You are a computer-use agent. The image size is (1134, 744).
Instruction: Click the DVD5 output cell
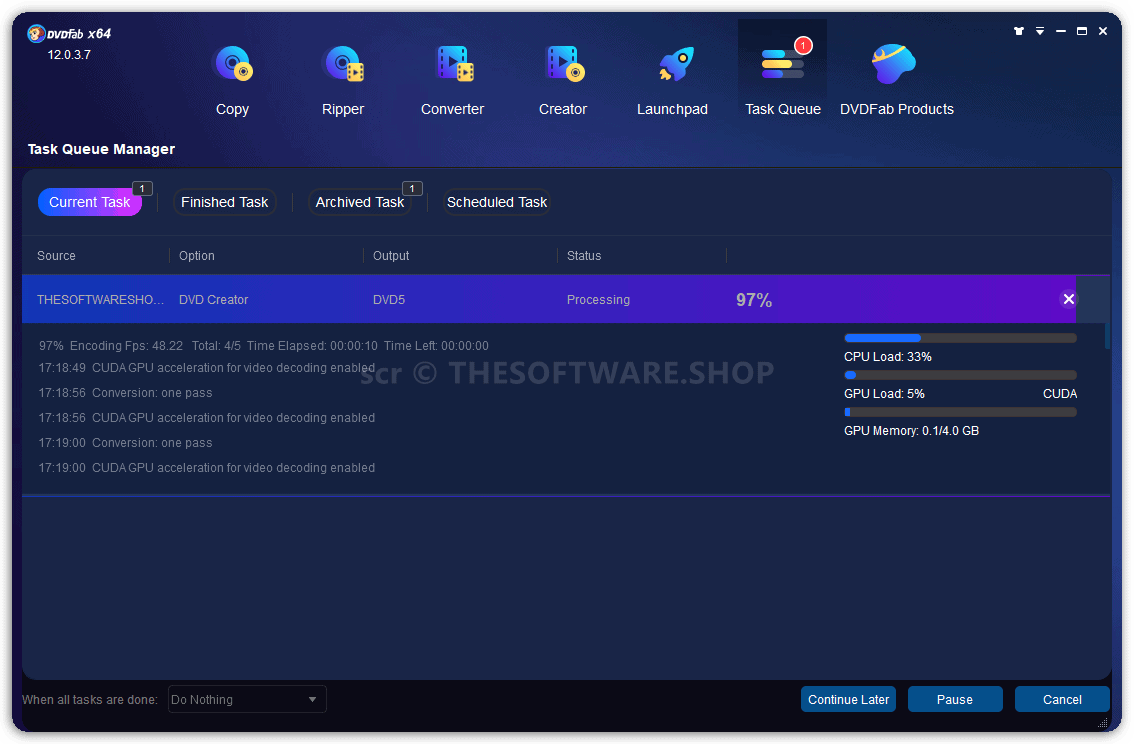pyautogui.click(x=388, y=299)
